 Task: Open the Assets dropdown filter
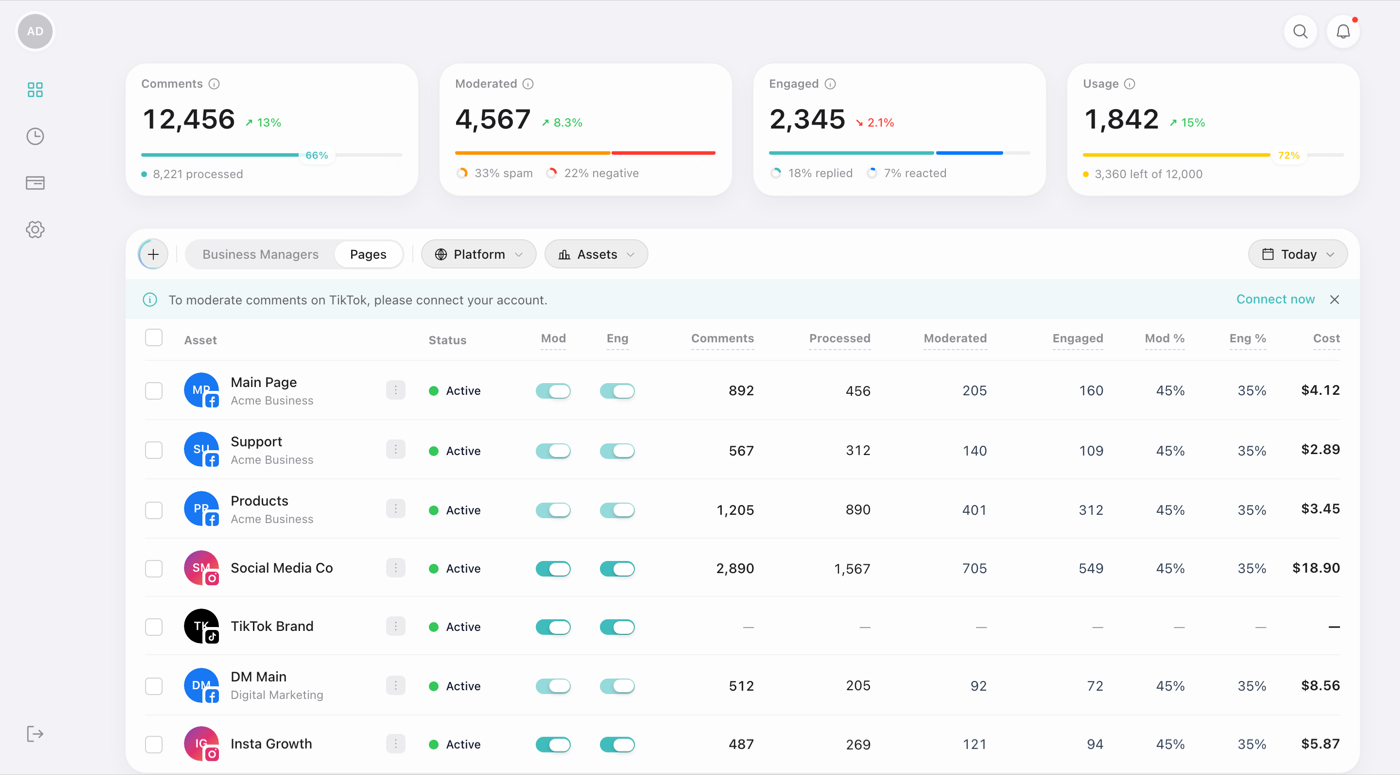pos(596,254)
